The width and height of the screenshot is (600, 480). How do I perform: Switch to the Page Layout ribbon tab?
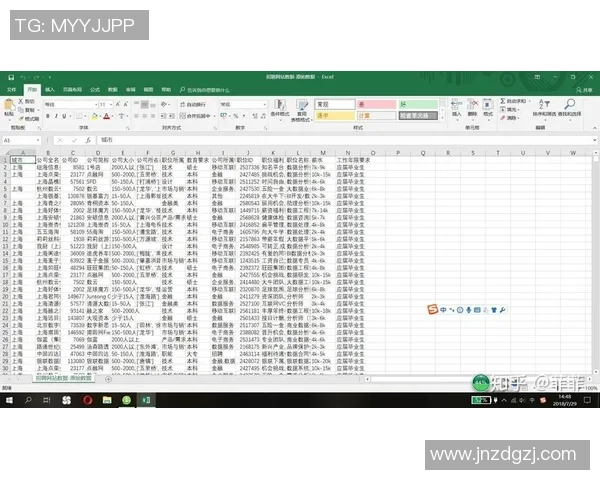72,90
